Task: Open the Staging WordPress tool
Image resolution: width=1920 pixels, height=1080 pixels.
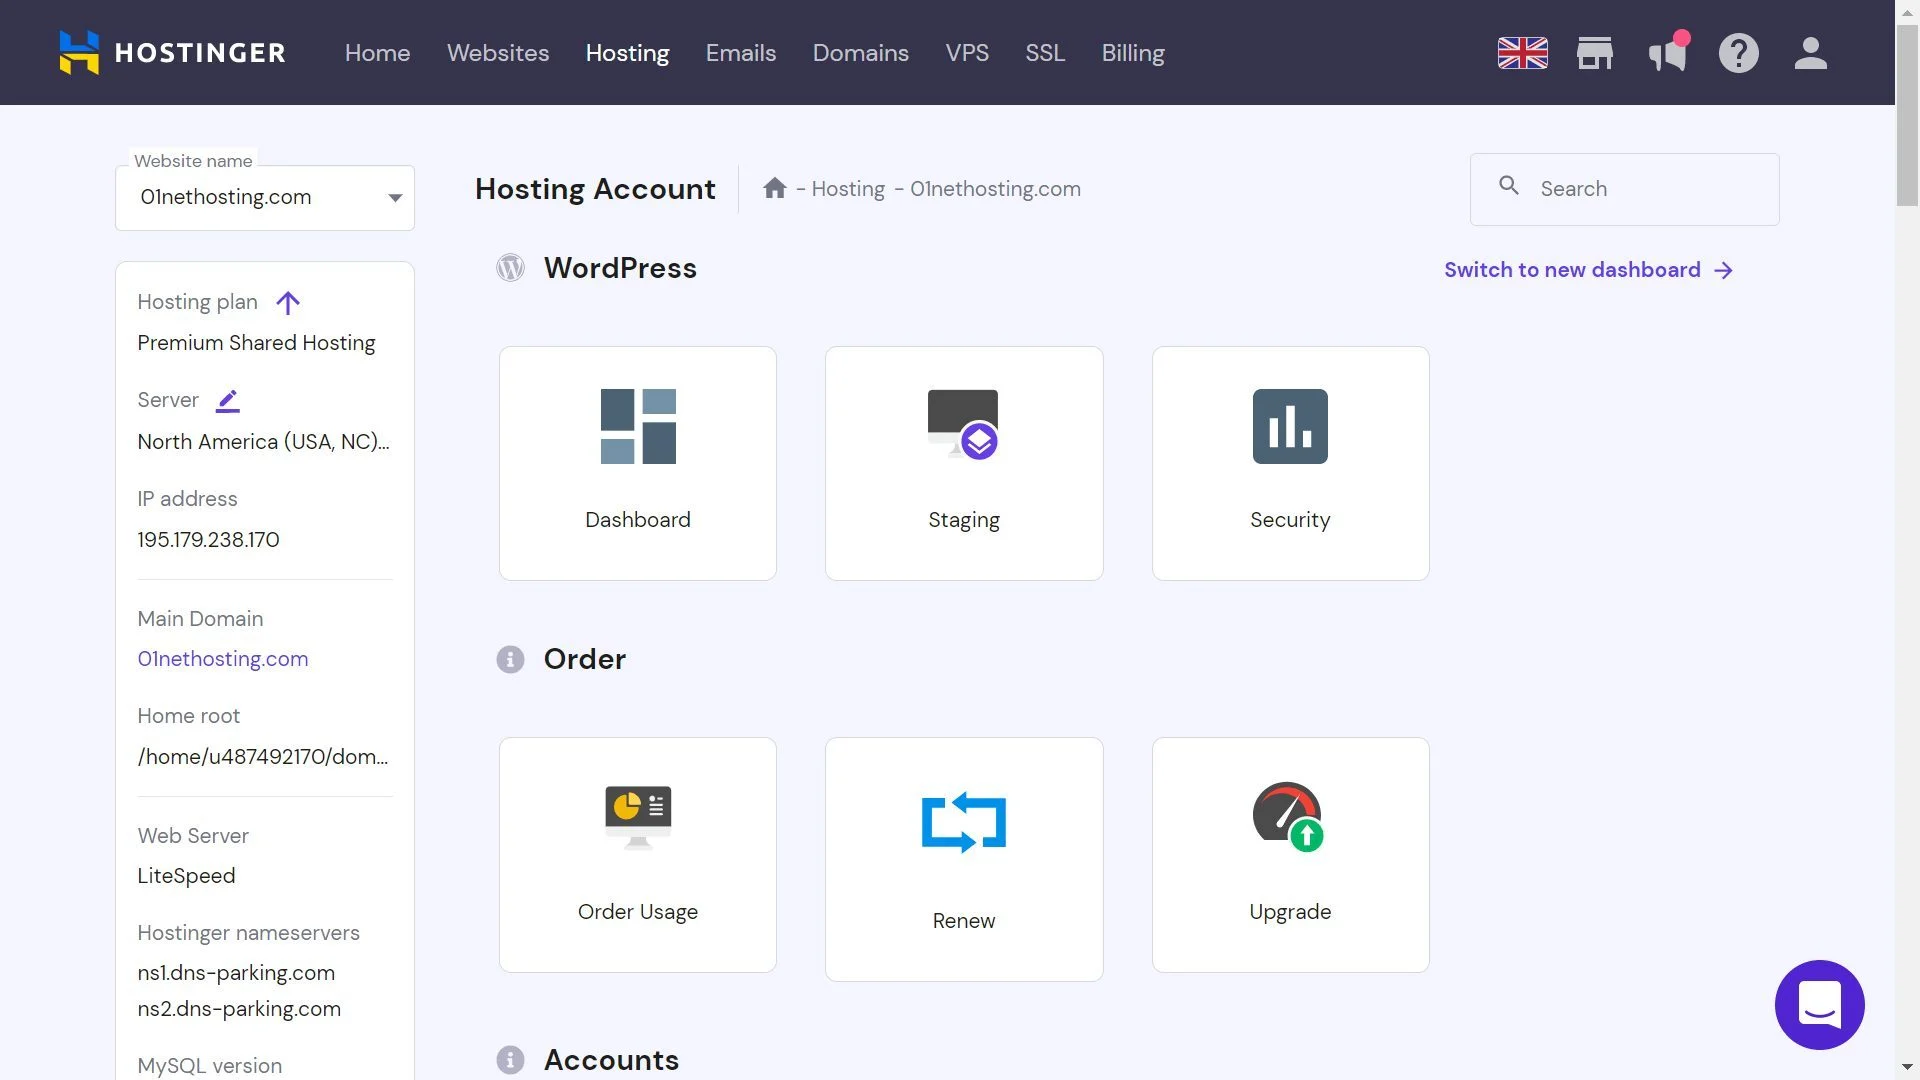Action: (x=963, y=462)
